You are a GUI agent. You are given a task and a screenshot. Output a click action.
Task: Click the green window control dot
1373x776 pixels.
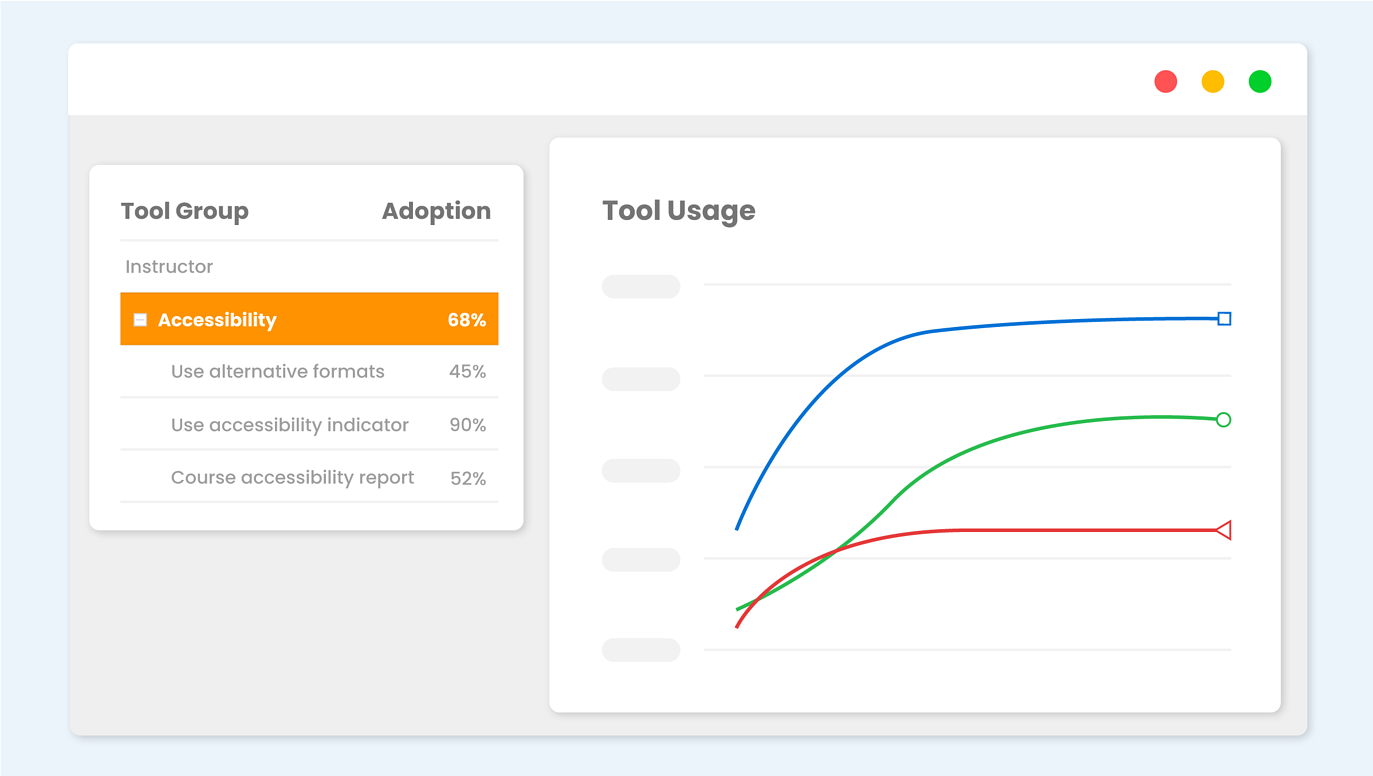point(1260,81)
